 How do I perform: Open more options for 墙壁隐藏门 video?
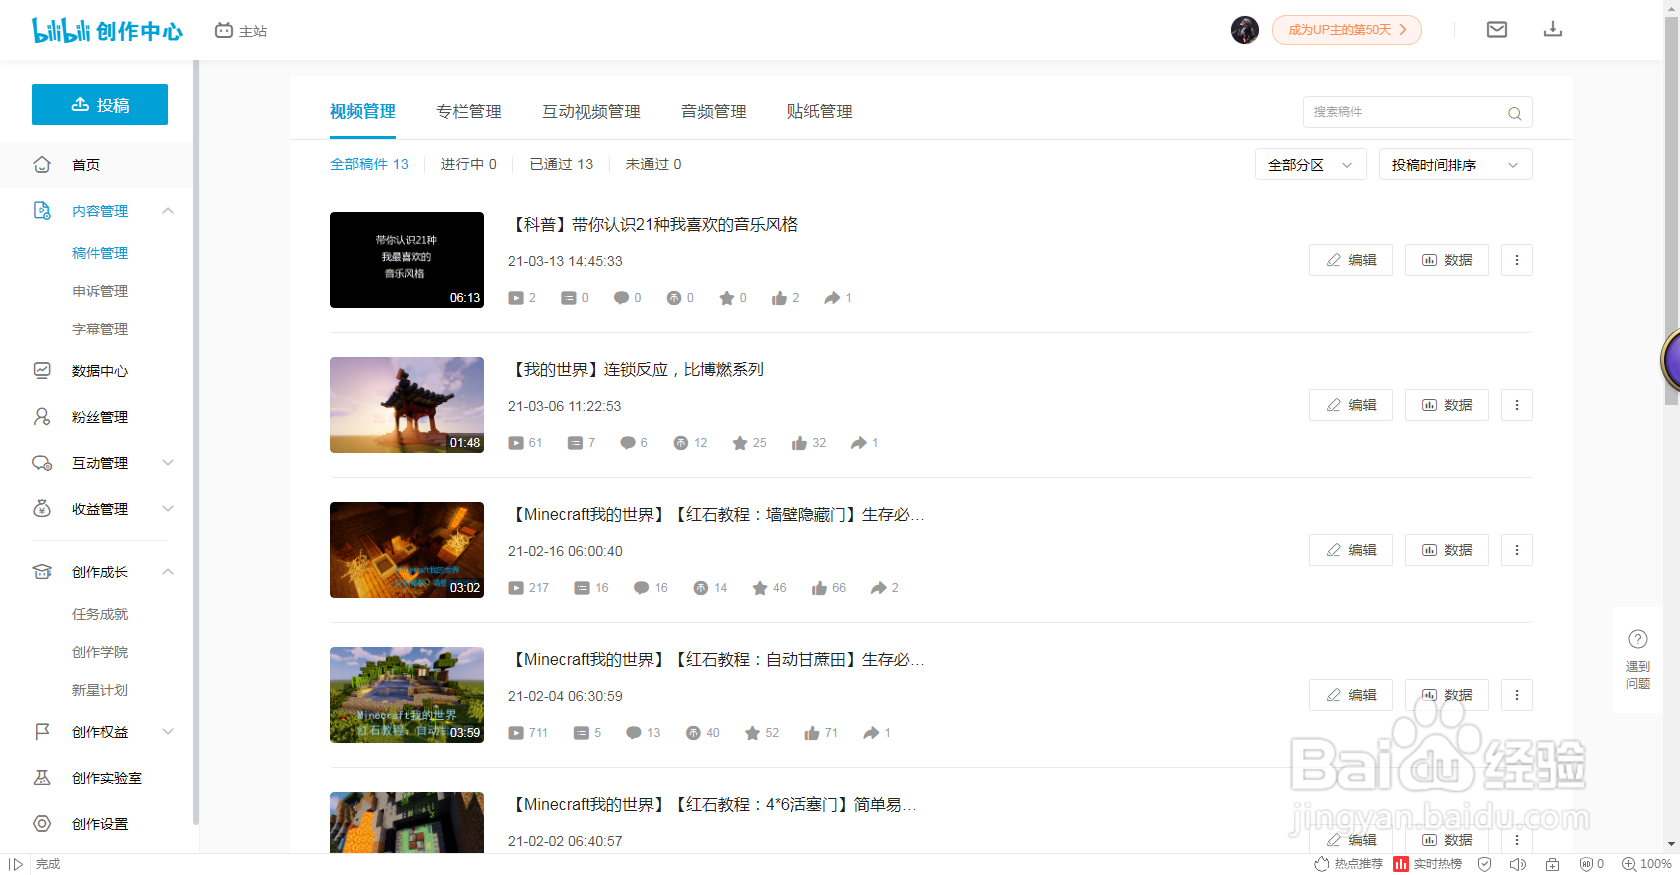pyautogui.click(x=1517, y=550)
